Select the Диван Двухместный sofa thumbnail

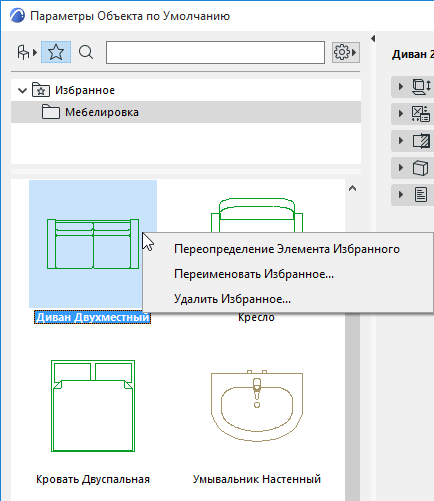click(93, 244)
